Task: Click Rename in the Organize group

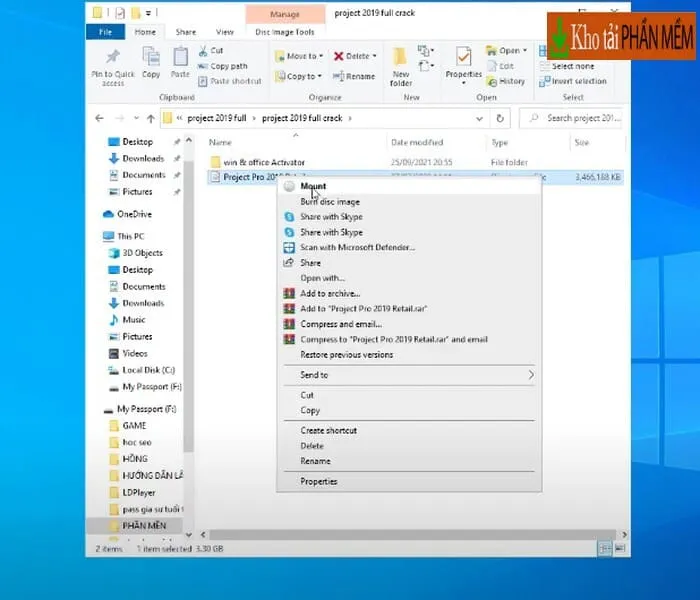Action: [x=354, y=76]
